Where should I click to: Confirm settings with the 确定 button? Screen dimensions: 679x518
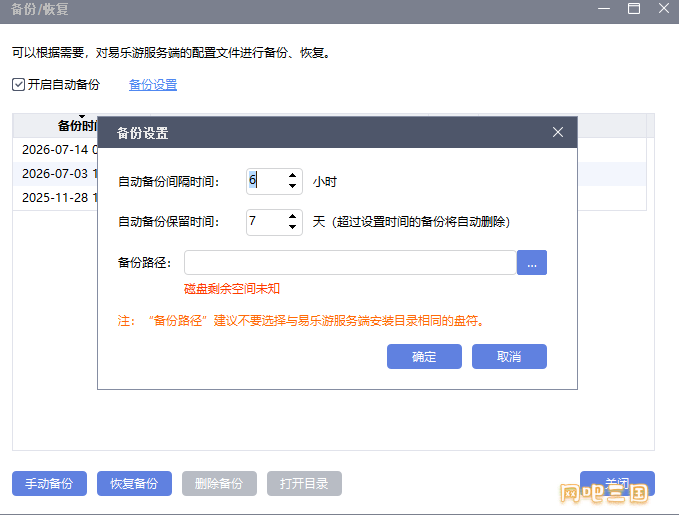tap(424, 356)
